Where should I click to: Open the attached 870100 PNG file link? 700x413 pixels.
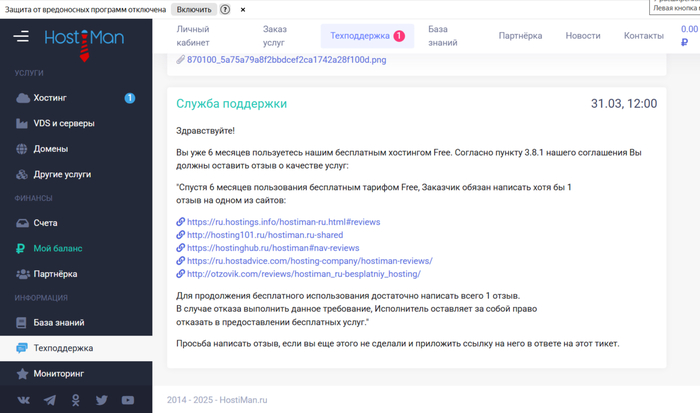266,60
